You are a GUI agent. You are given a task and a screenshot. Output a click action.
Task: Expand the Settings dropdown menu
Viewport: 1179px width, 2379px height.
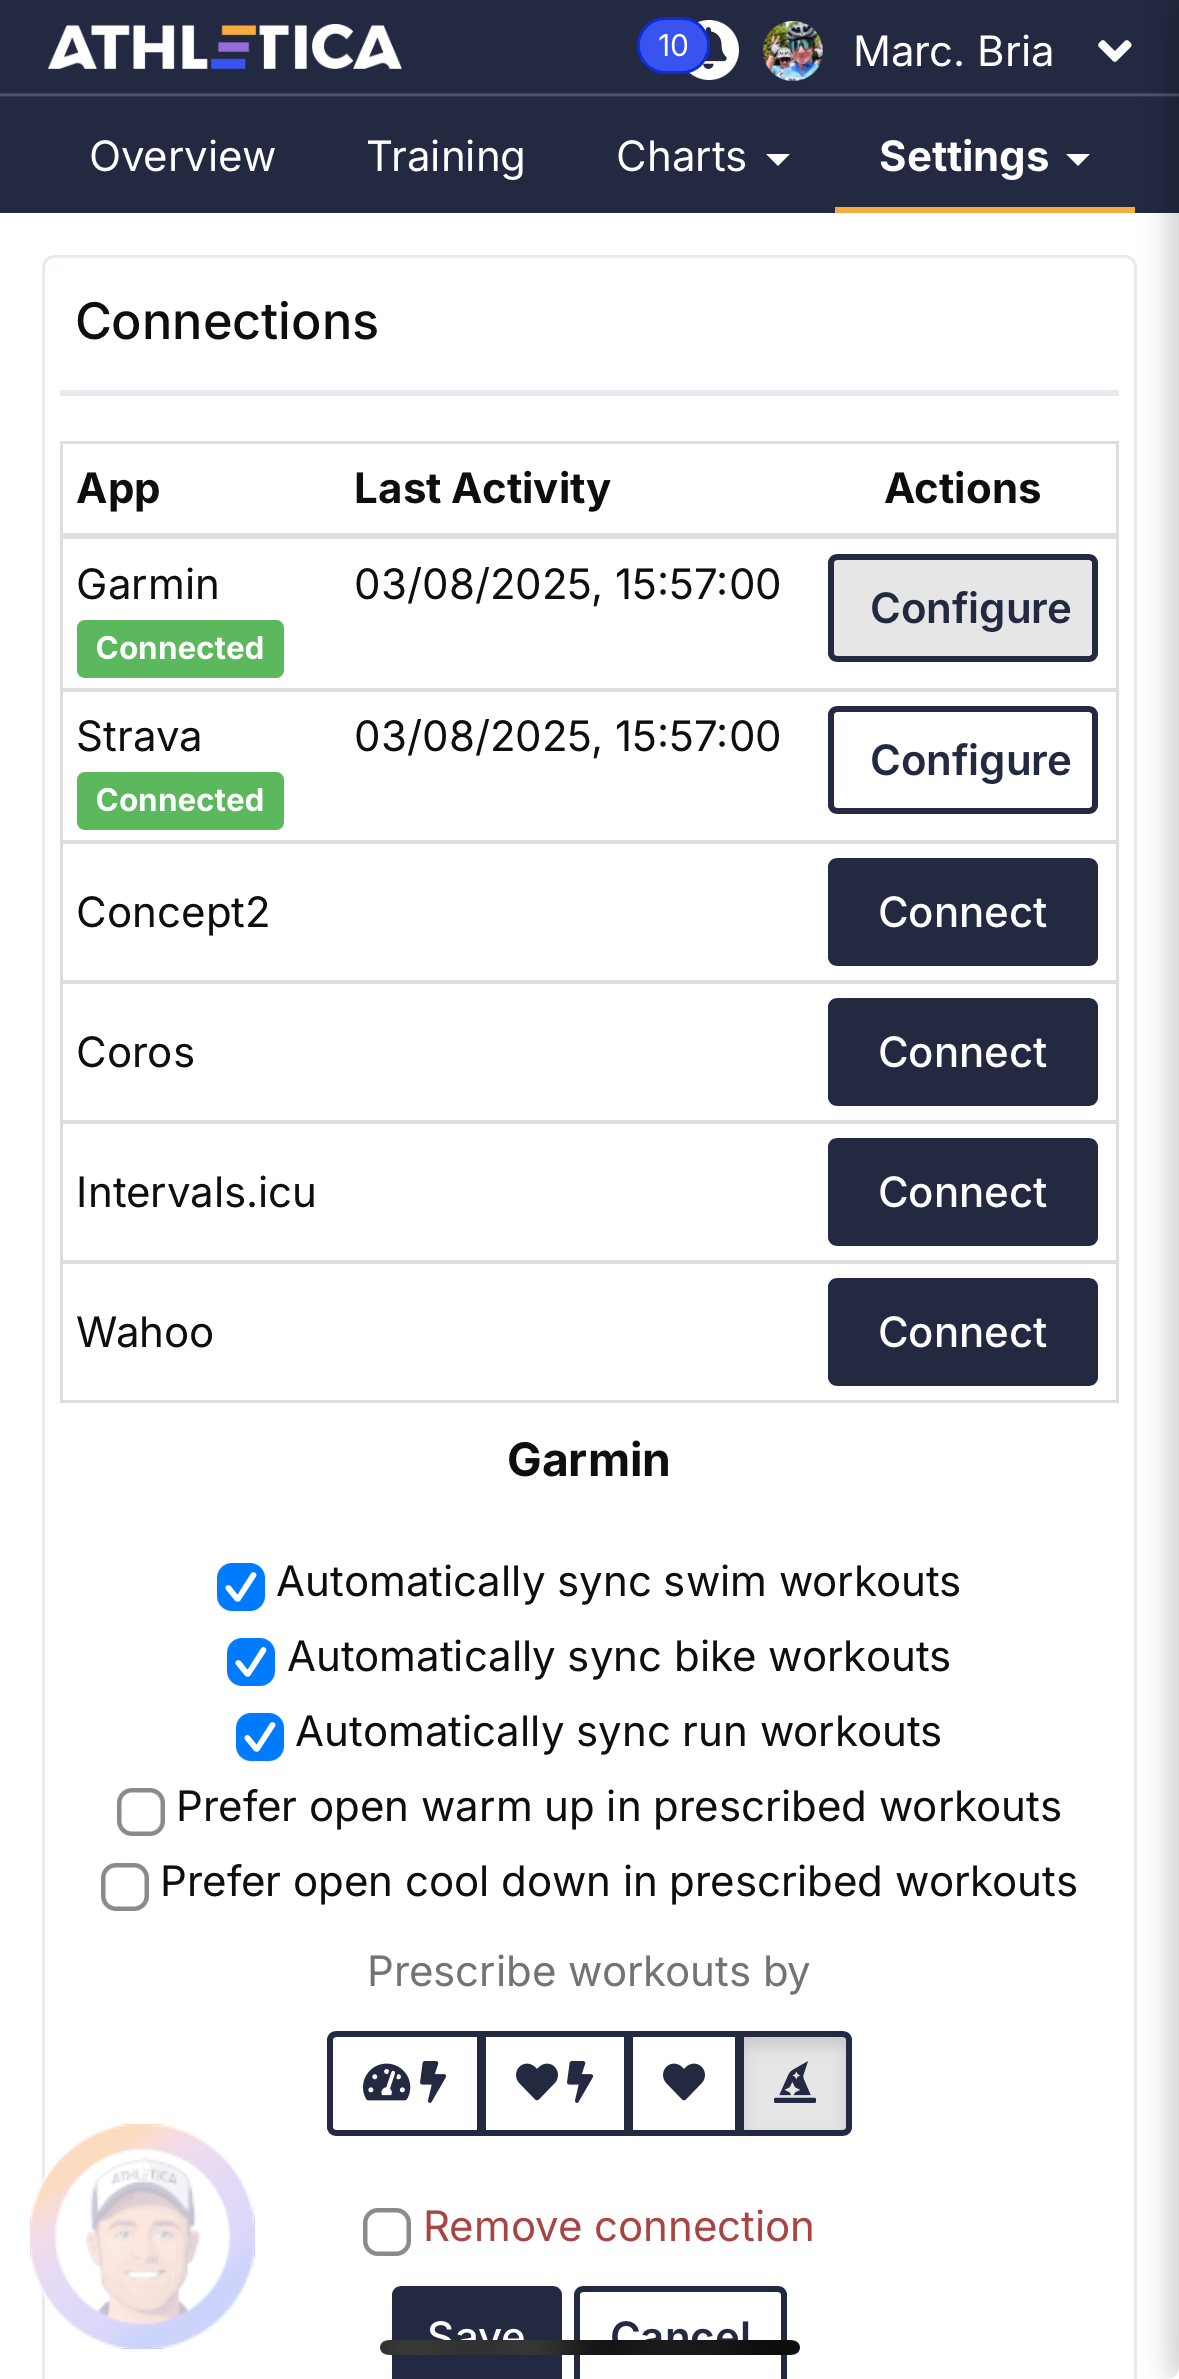pos(984,157)
